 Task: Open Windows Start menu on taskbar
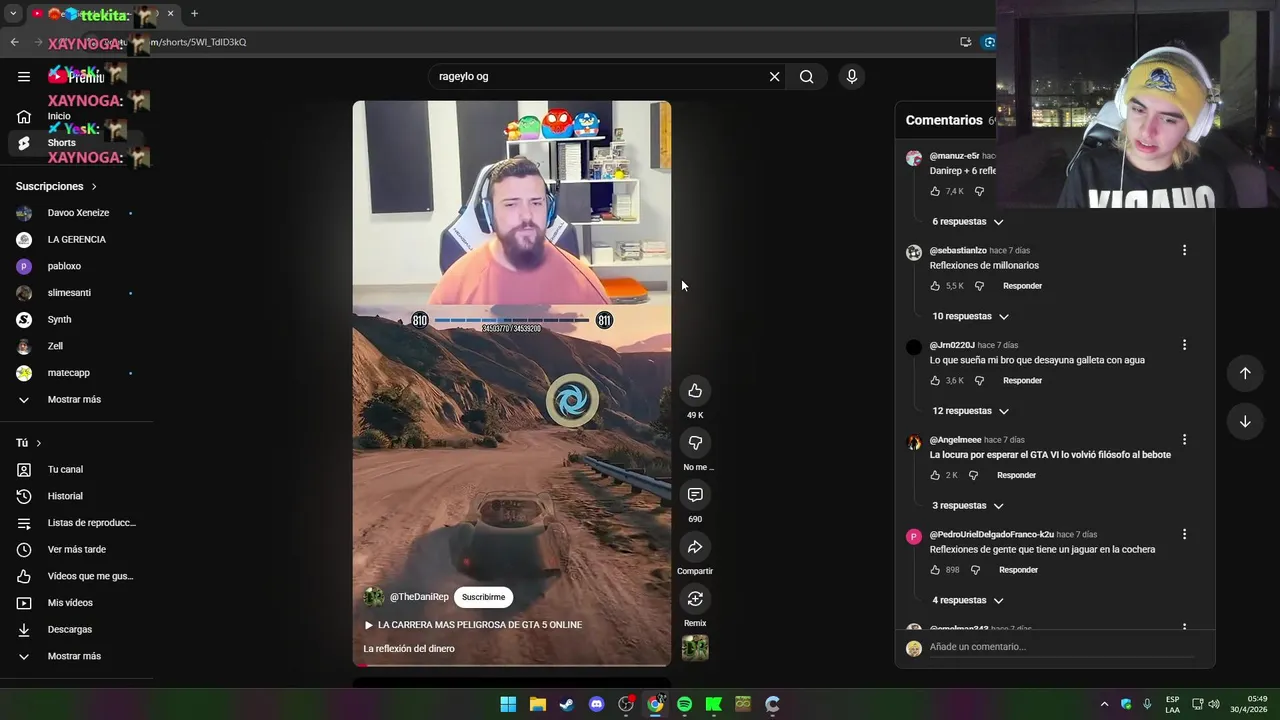508,704
